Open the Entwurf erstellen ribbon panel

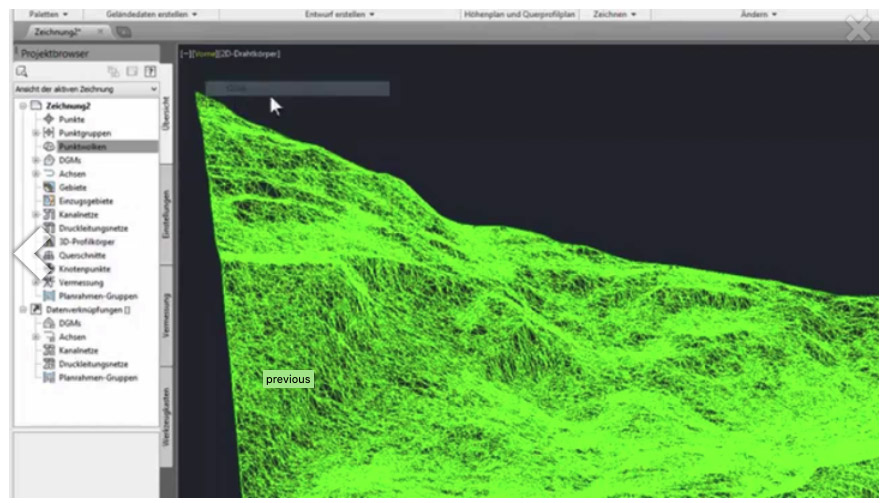(340, 15)
